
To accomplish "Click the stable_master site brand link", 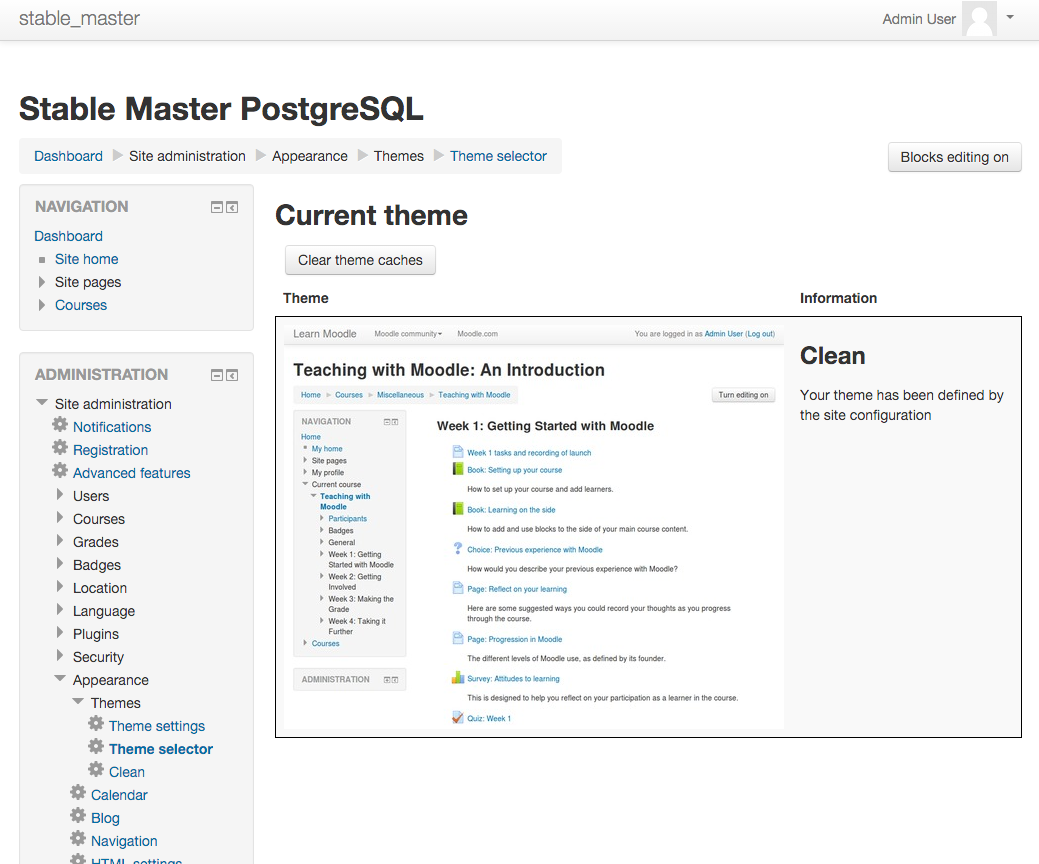I will (x=80, y=19).
